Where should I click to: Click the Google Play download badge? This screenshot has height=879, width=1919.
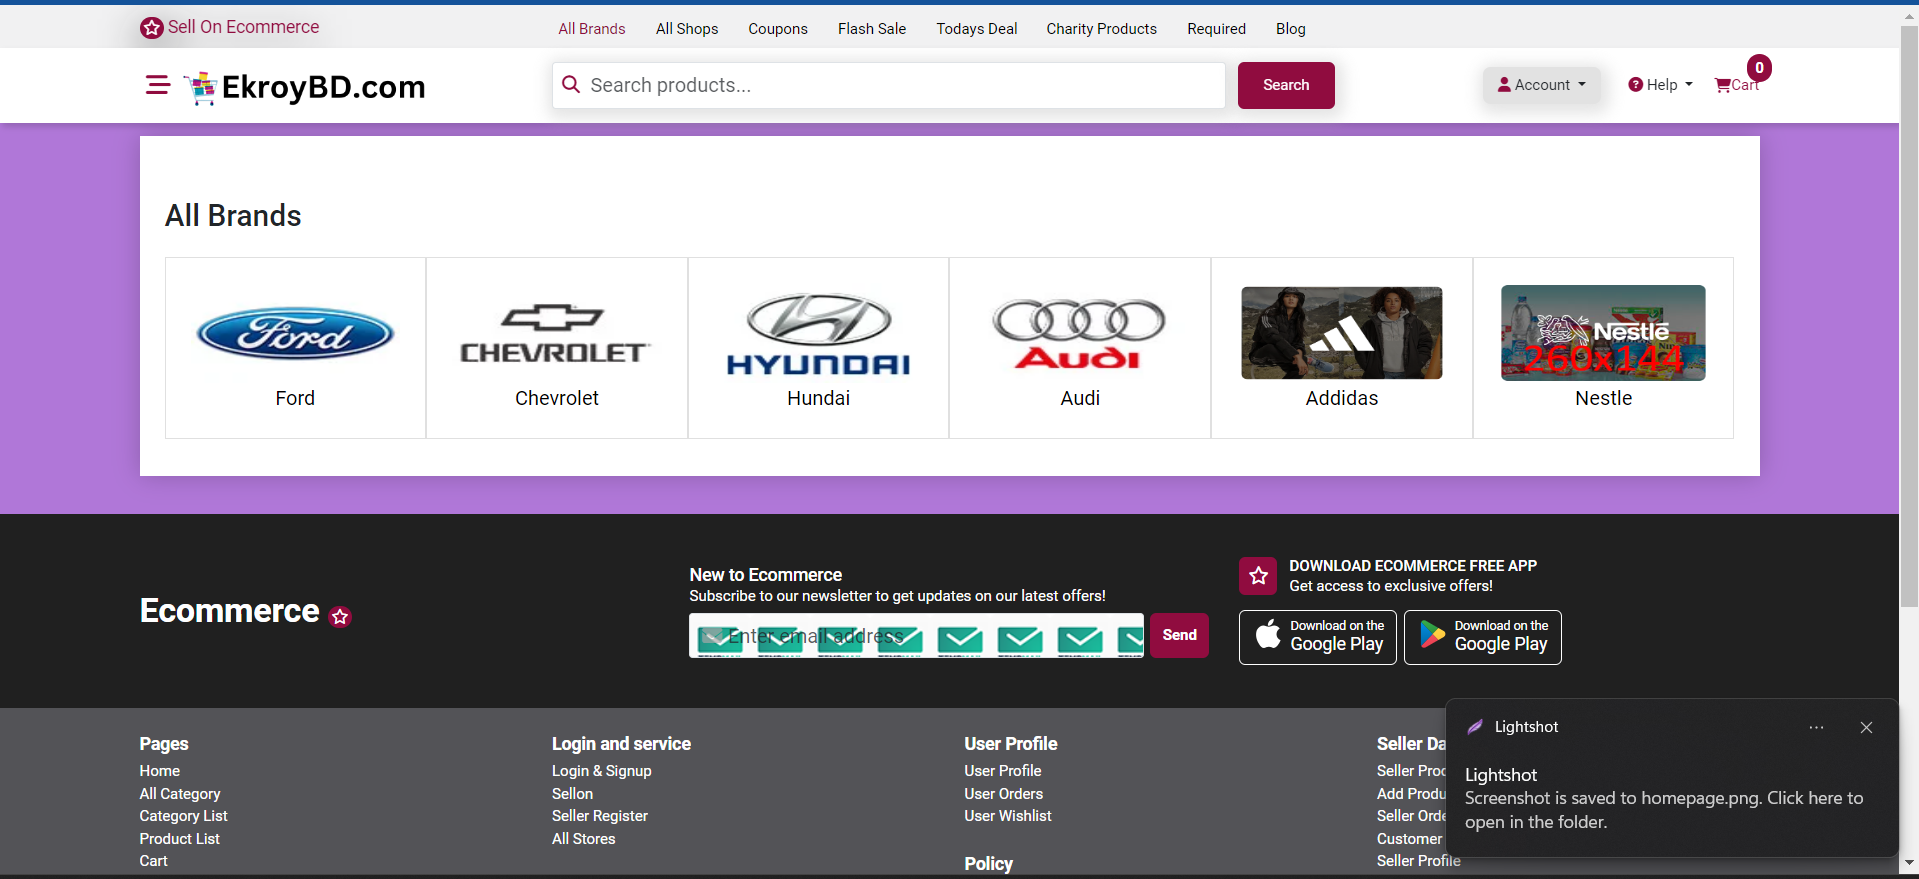click(x=1482, y=637)
